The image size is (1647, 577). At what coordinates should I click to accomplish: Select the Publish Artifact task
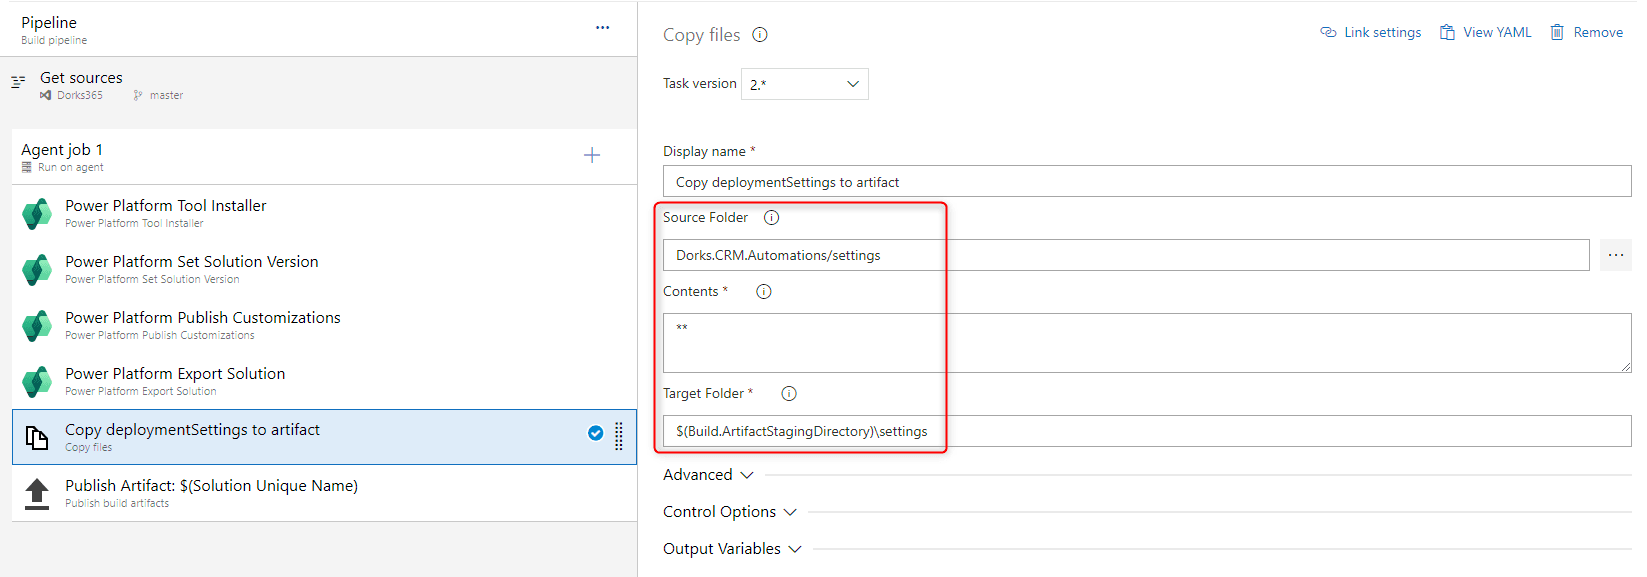324,493
